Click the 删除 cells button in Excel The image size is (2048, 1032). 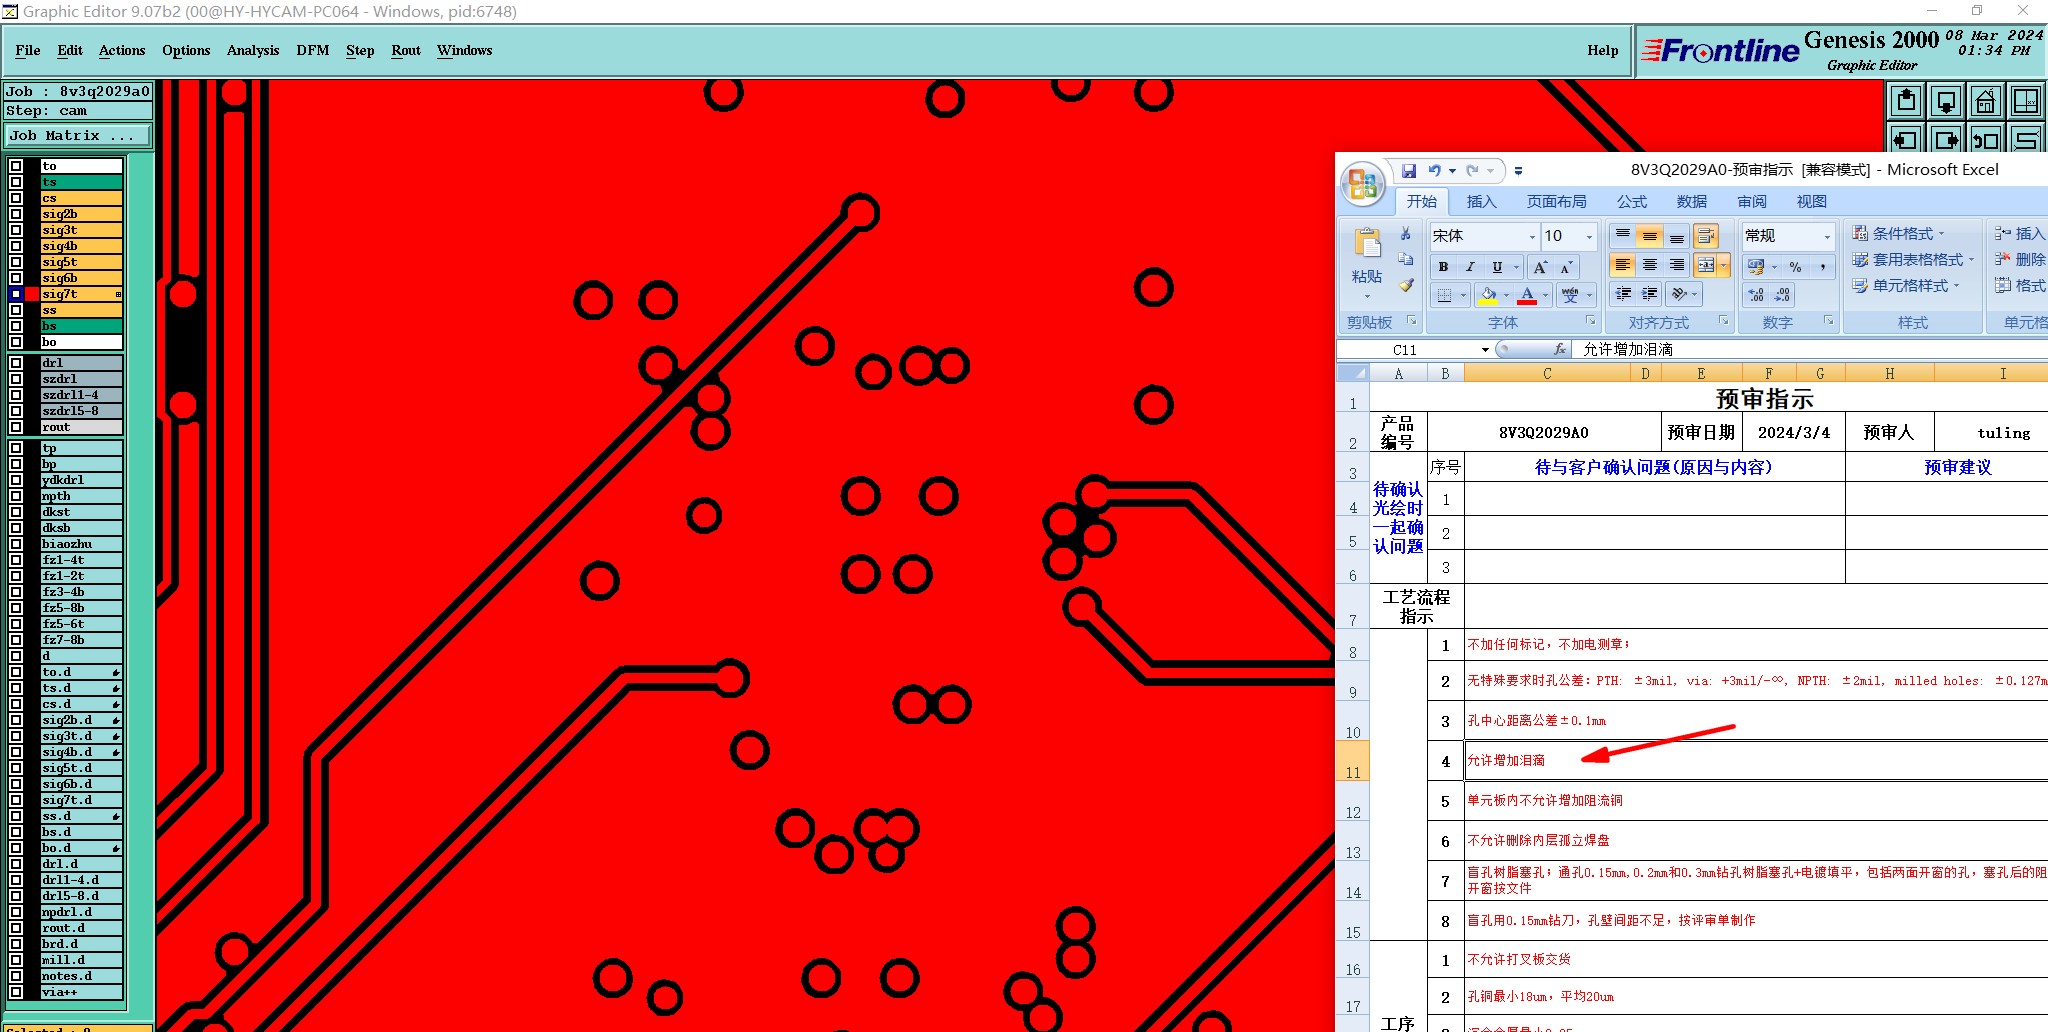point(2020,259)
